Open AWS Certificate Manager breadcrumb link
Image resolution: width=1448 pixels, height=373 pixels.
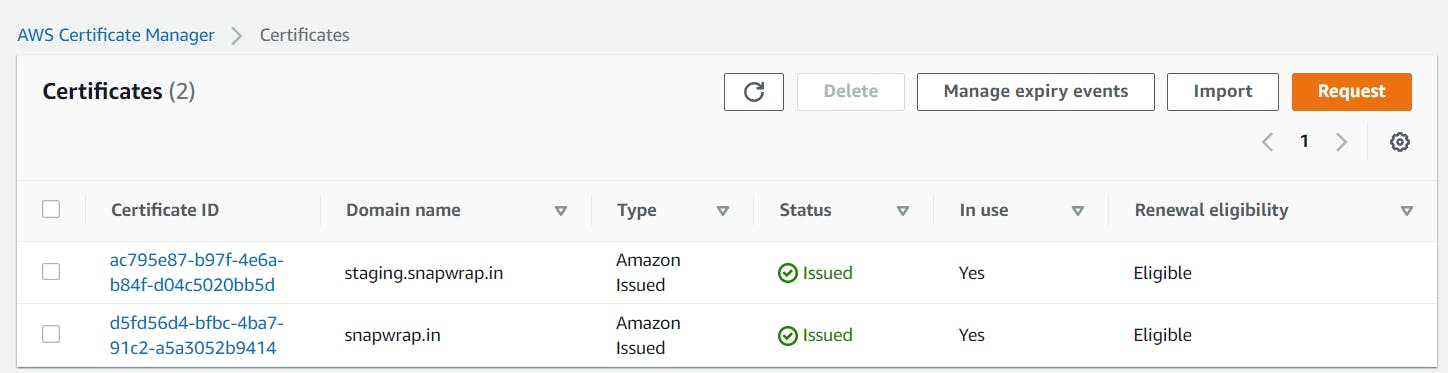116,35
